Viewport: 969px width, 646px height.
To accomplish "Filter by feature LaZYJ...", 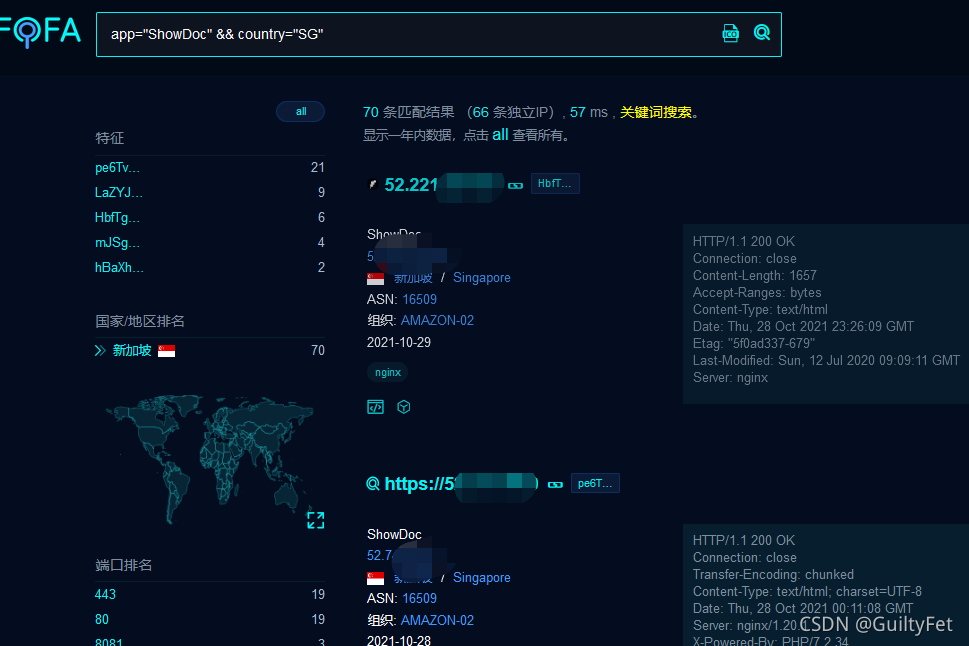I will pyautogui.click(x=119, y=192).
